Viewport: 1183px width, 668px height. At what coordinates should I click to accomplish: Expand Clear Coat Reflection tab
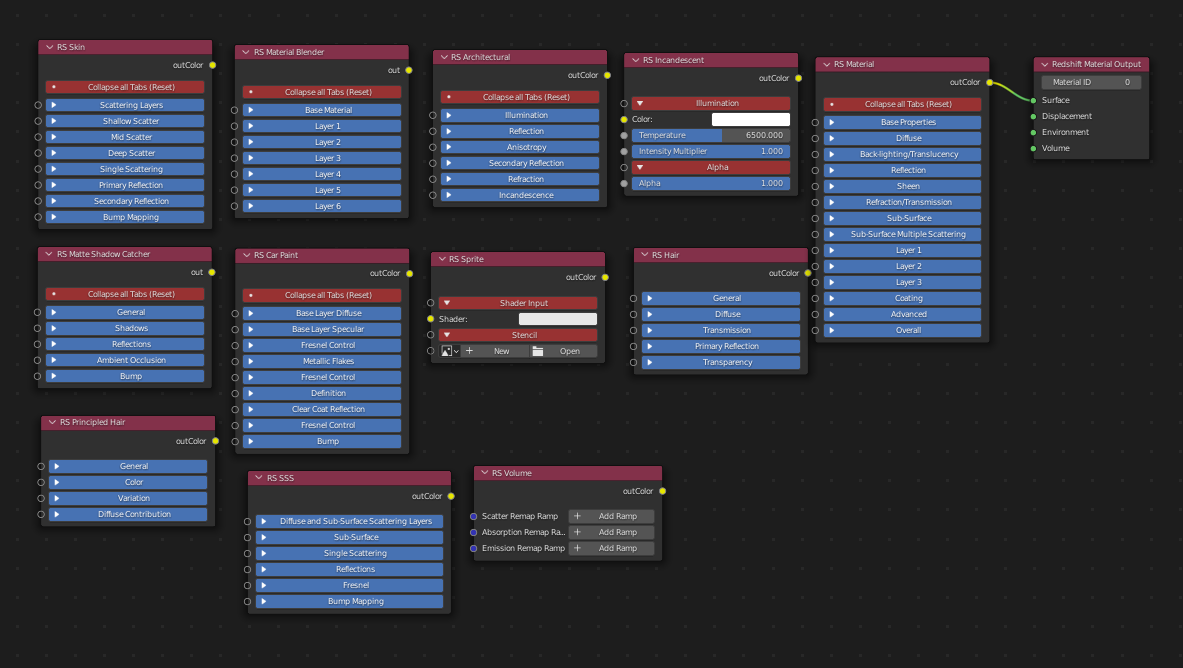tap(322, 409)
